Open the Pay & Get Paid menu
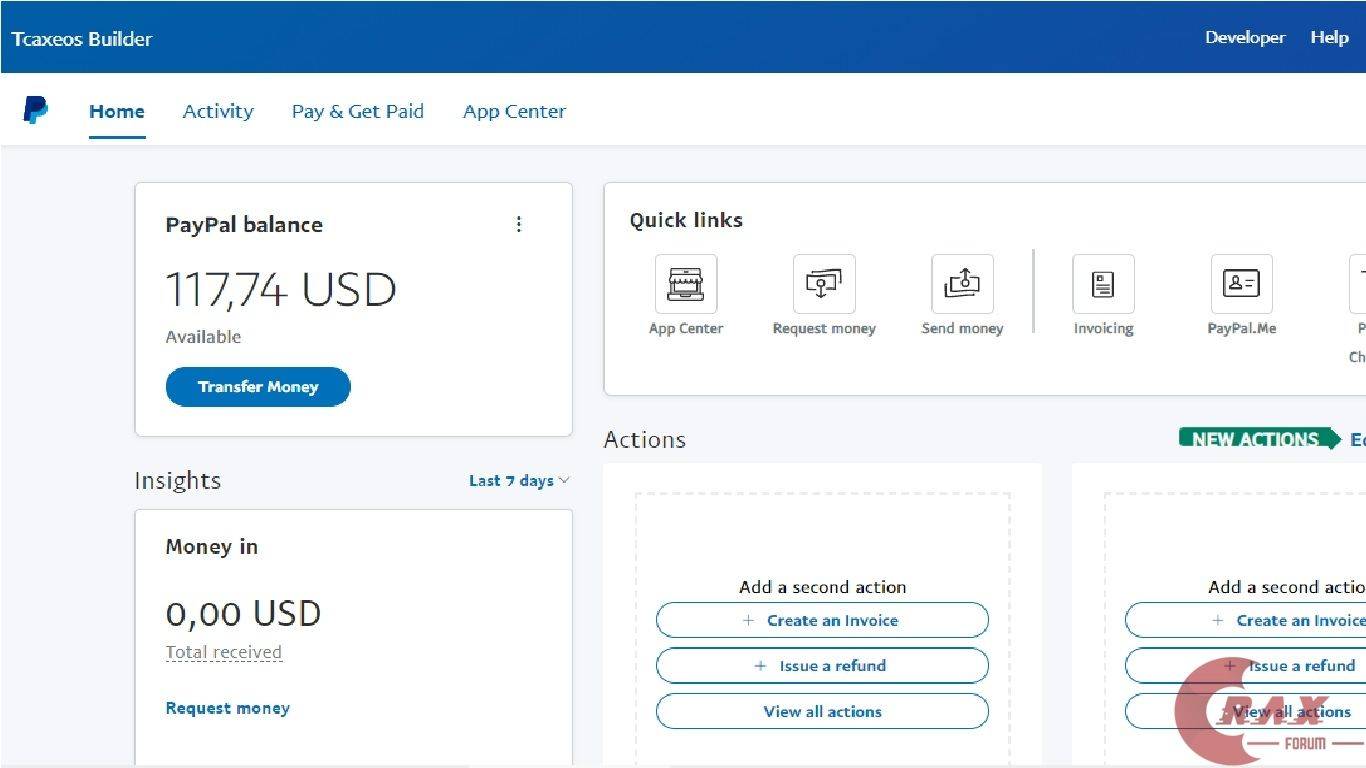 (358, 111)
